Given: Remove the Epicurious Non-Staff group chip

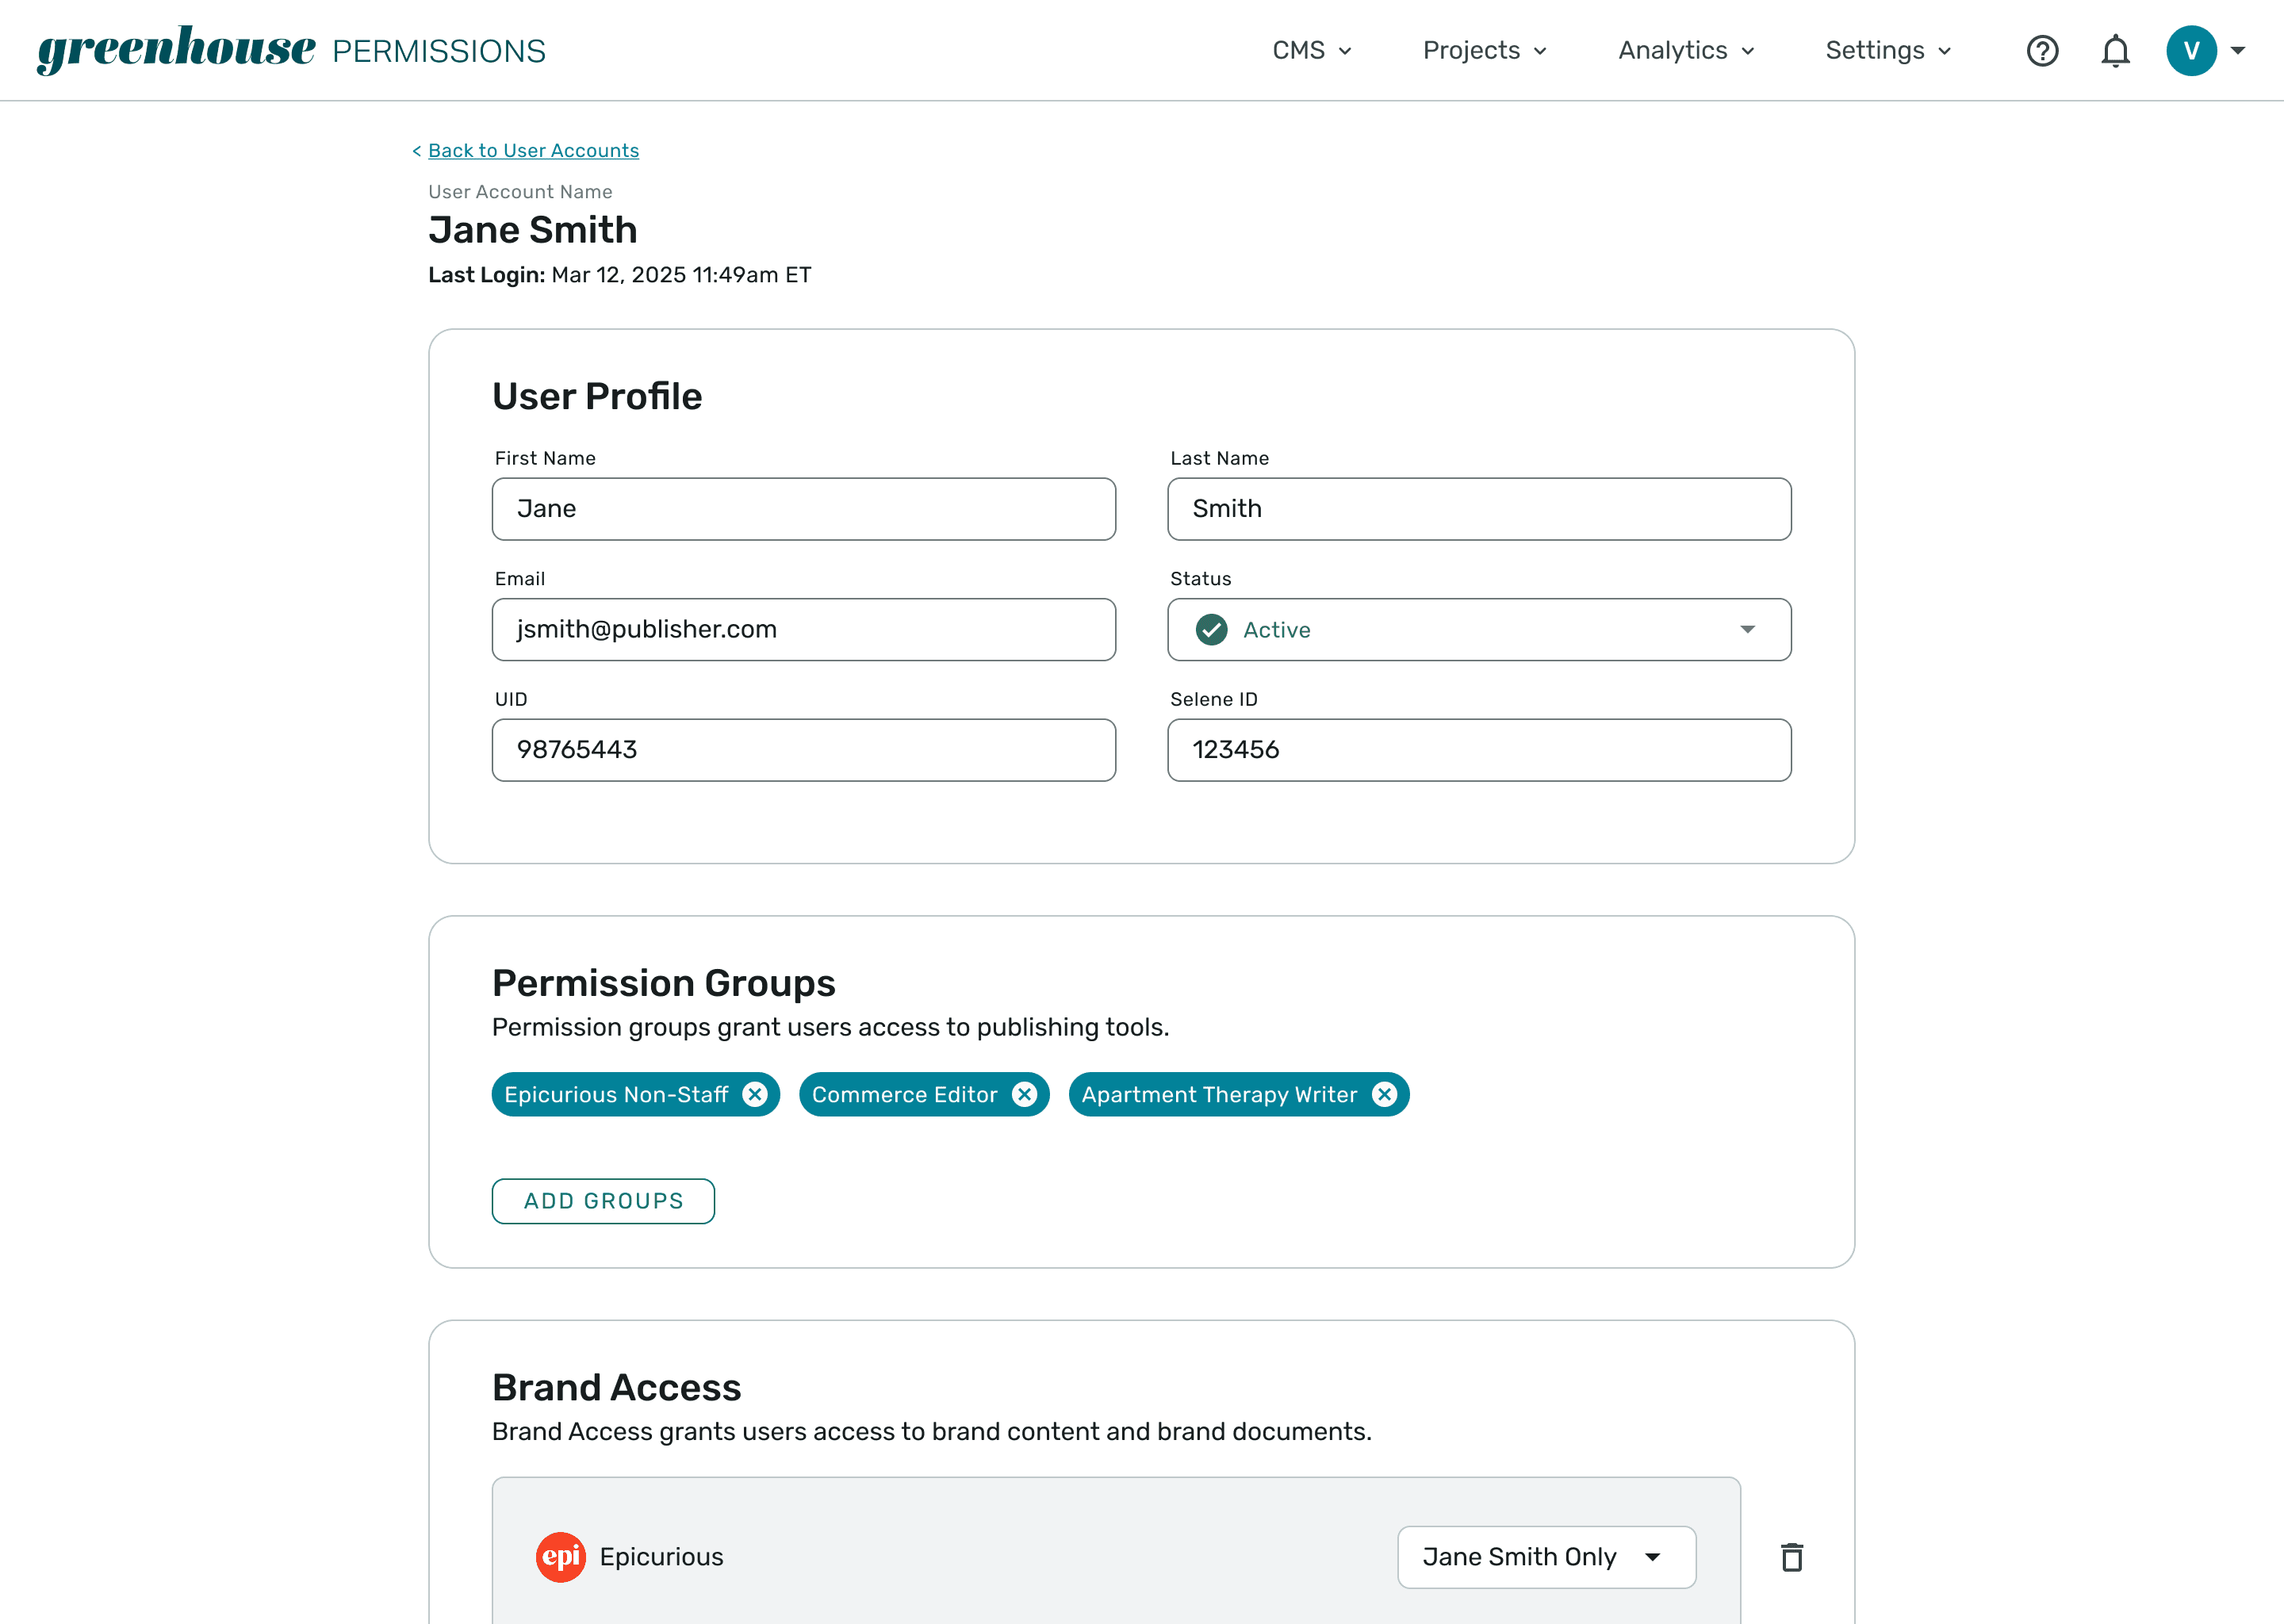Looking at the screenshot, I should (755, 1094).
